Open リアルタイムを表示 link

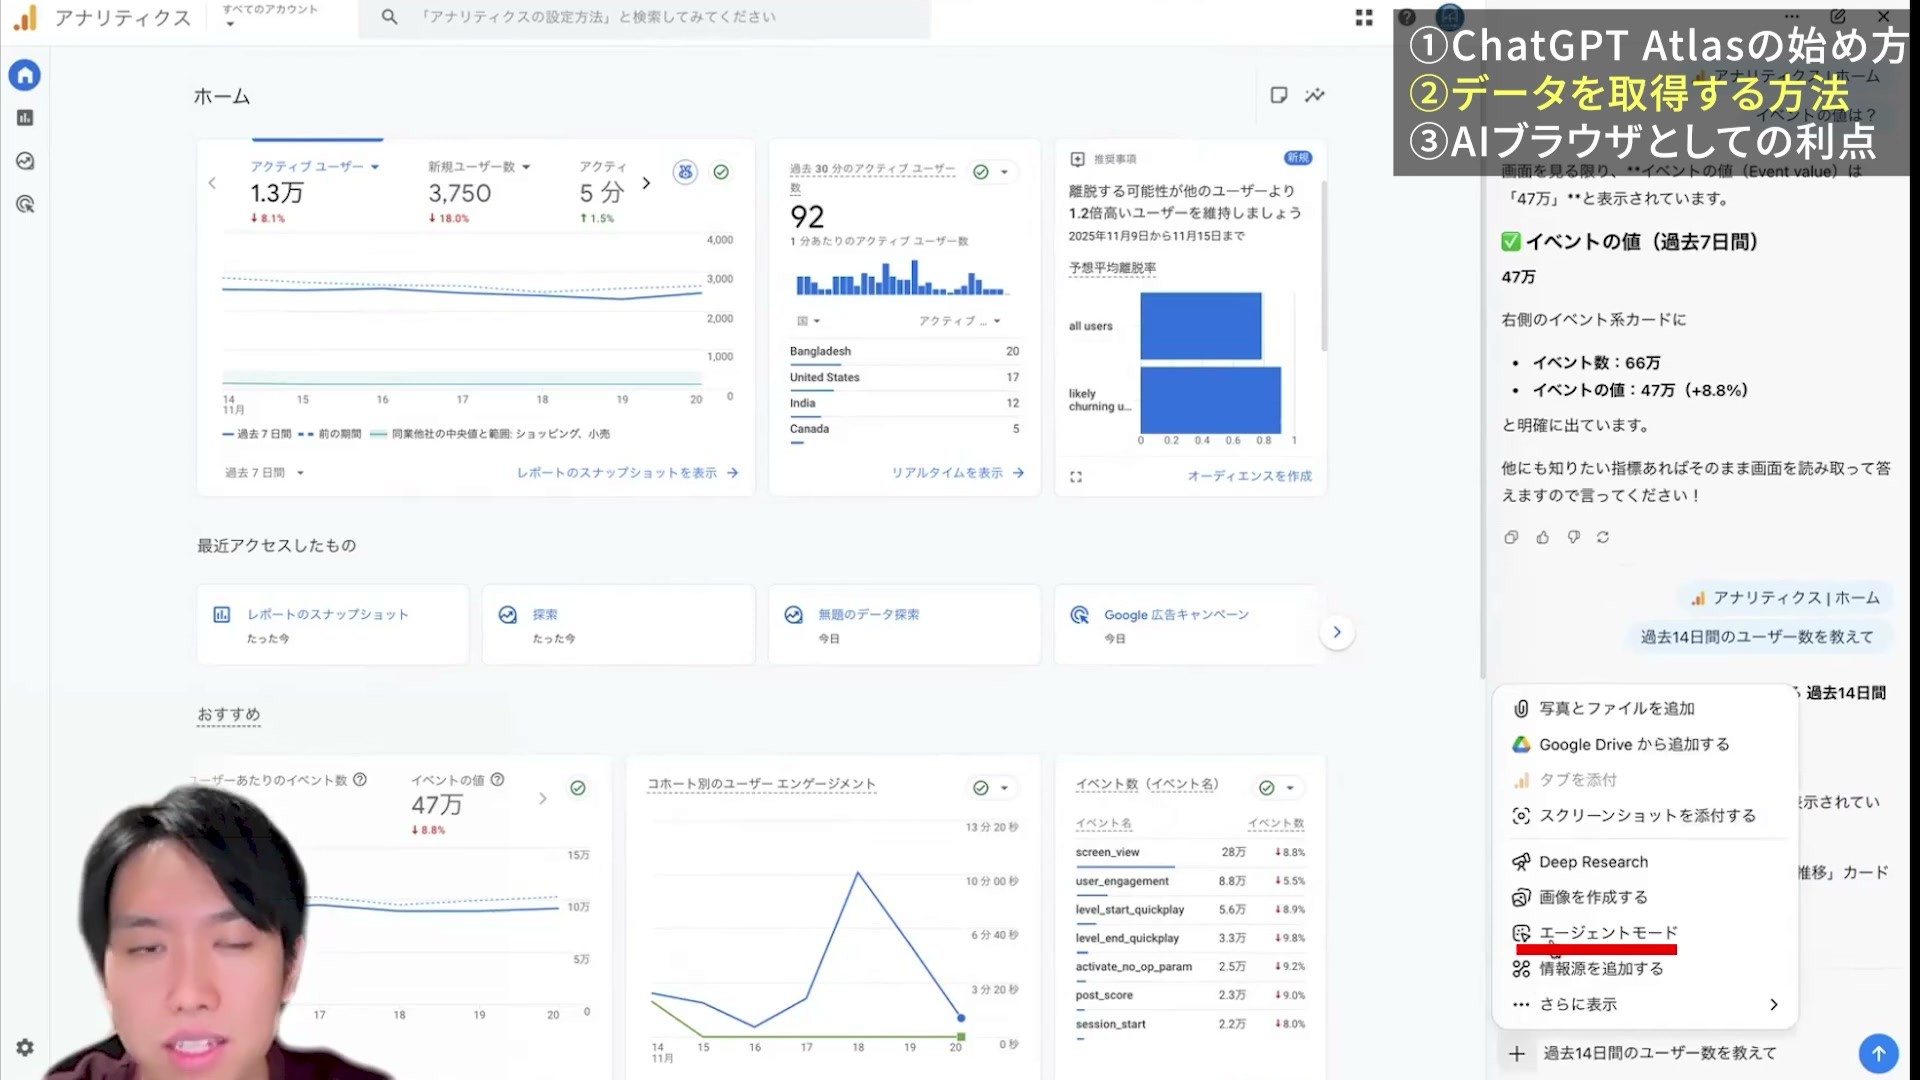tap(958, 473)
